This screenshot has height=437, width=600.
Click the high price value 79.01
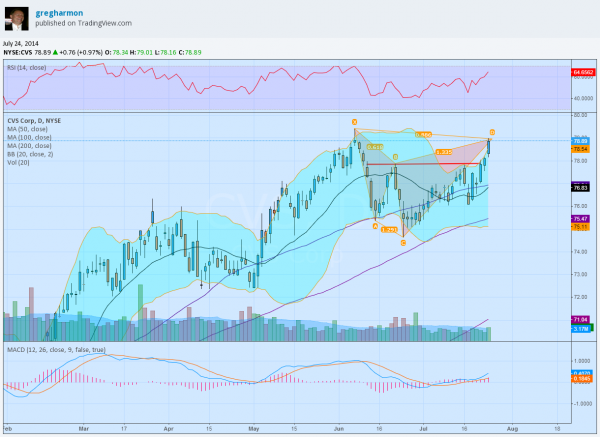(x=145, y=52)
